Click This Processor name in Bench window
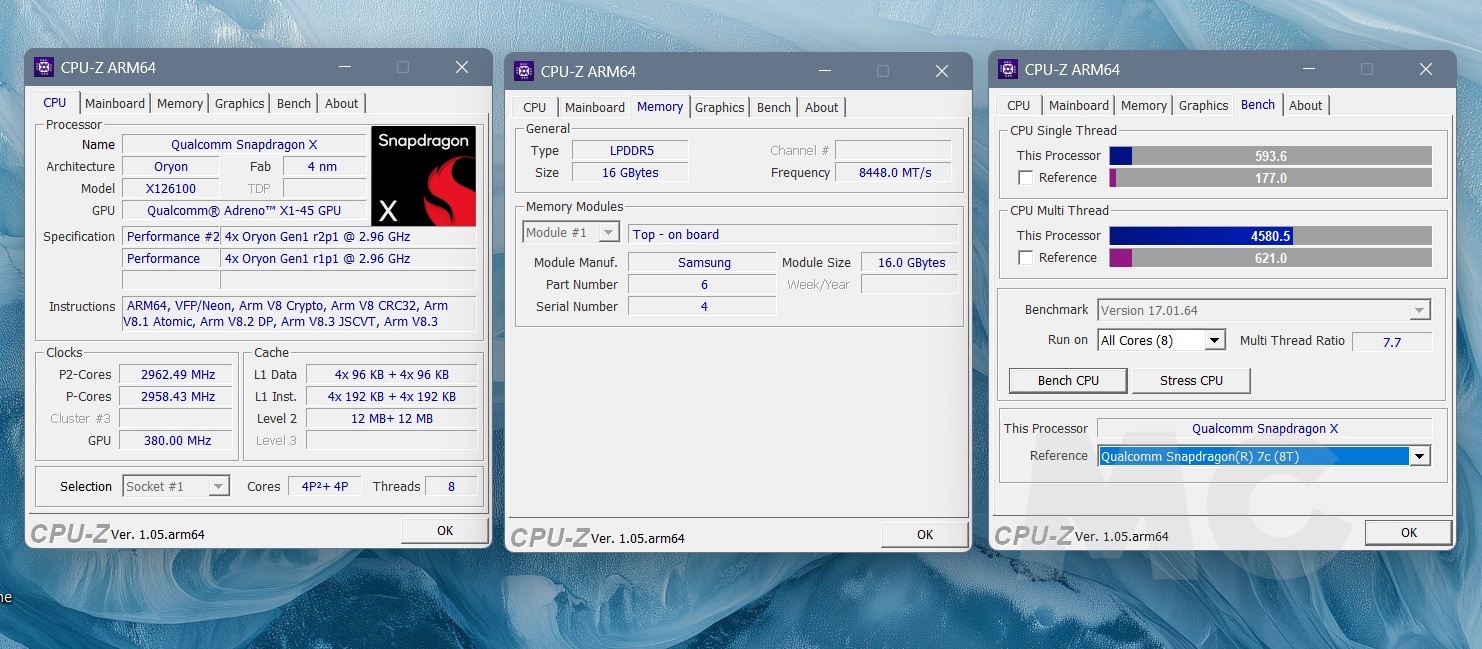The width and height of the screenshot is (1482, 649). [x=1265, y=428]
